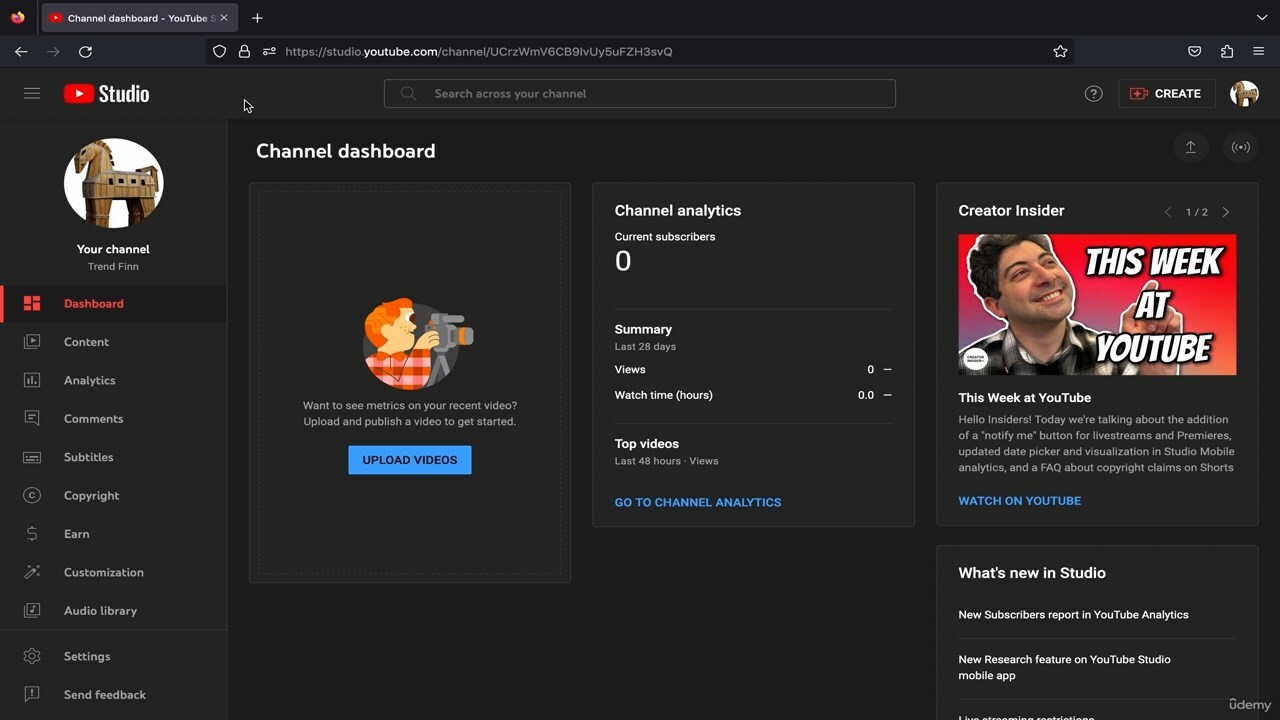The image size is (1280, 720).
Task: Click the Go live broadcast icon
Action: point(1240,147)
